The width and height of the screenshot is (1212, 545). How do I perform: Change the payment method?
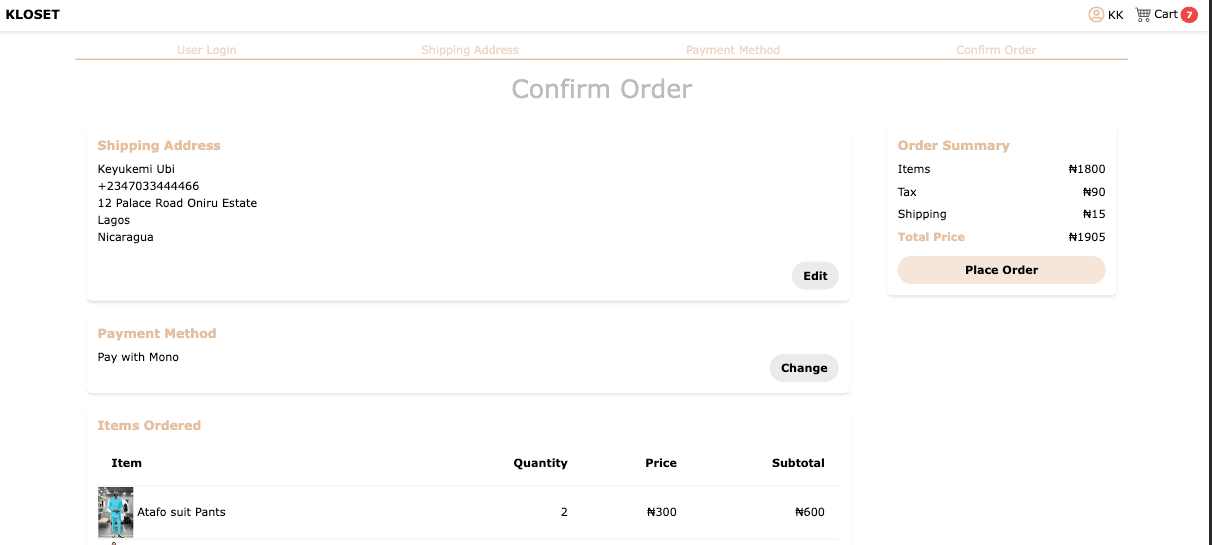[x=804, y=368]
